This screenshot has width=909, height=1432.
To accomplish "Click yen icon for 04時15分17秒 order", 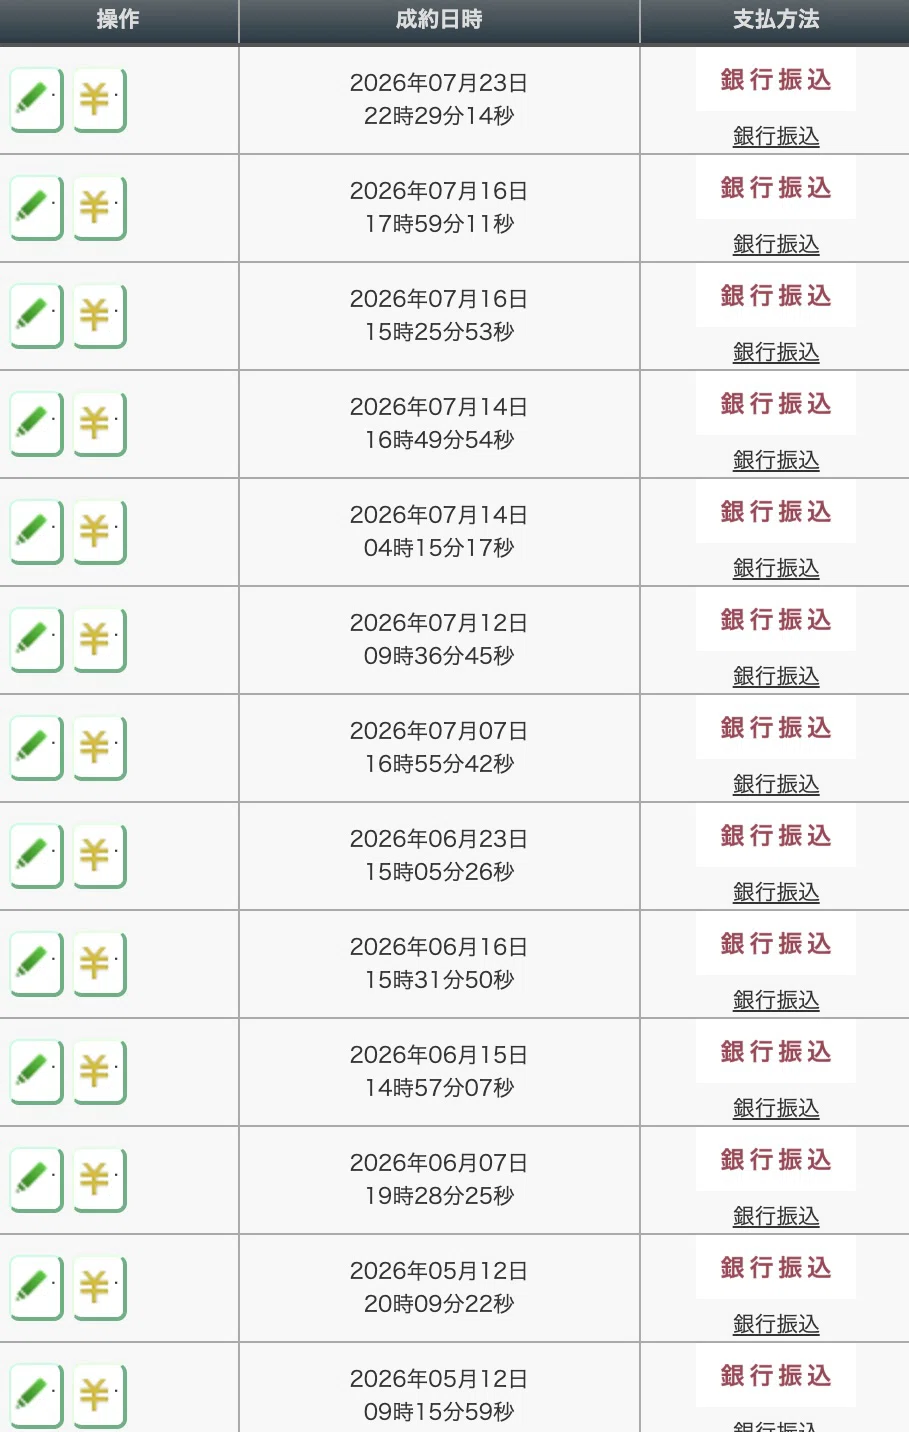I will click(99, 532).
